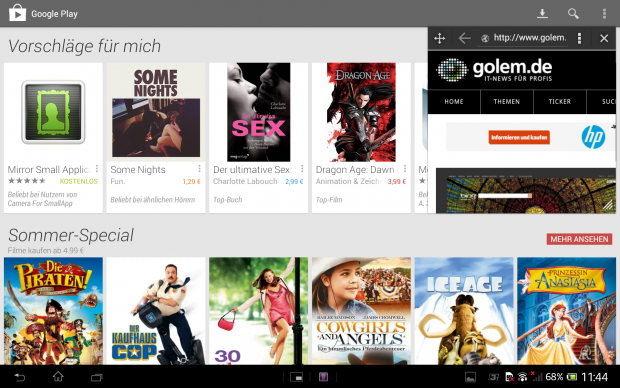Click the HP logo in the ad
Image resolution: width=620 pixels, height=388 pixels.
pyautogui.click(x=593, y=137)
